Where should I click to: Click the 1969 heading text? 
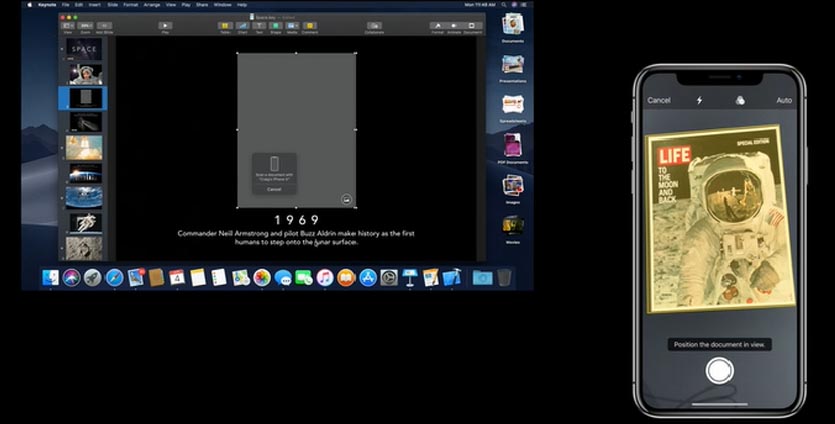pyautogui.click(x=297, y=220)
